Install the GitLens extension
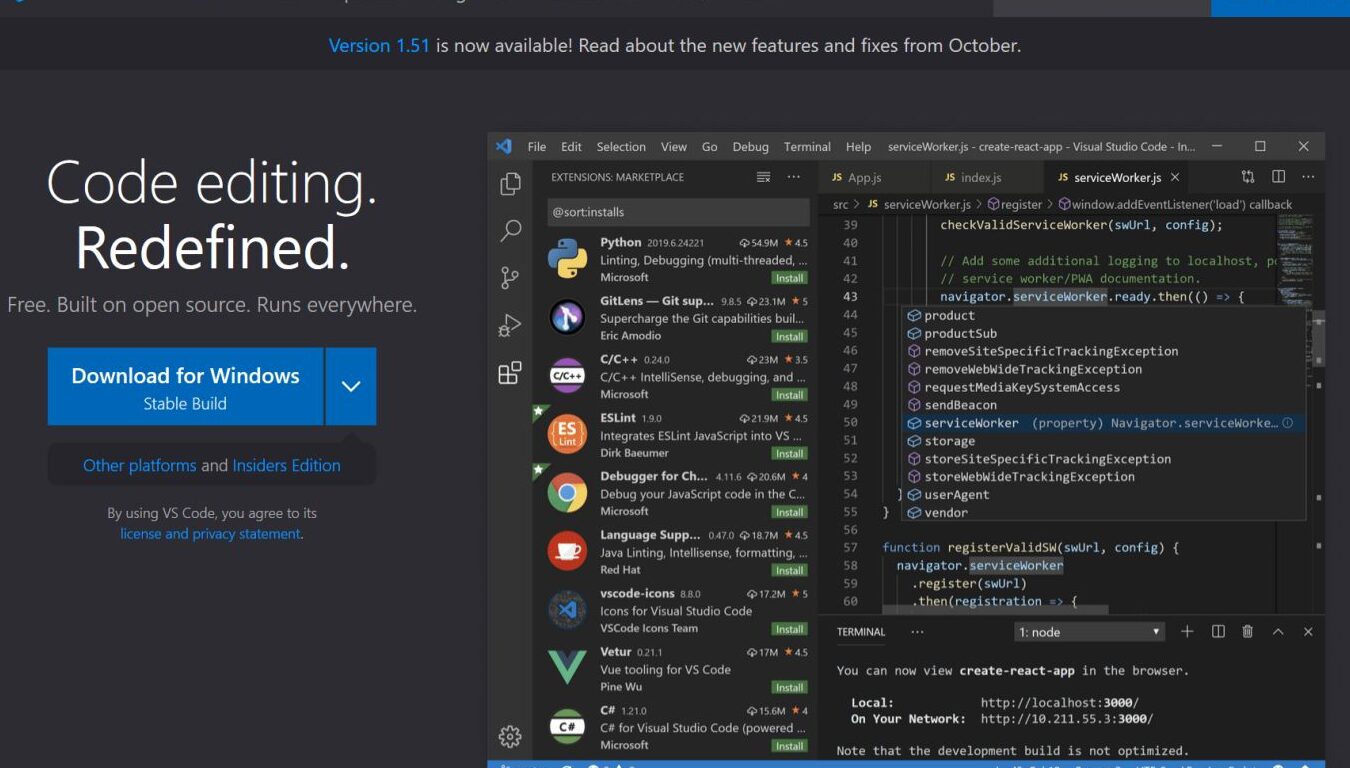This screenshot has height=768, width=1350. coord(790,336)
